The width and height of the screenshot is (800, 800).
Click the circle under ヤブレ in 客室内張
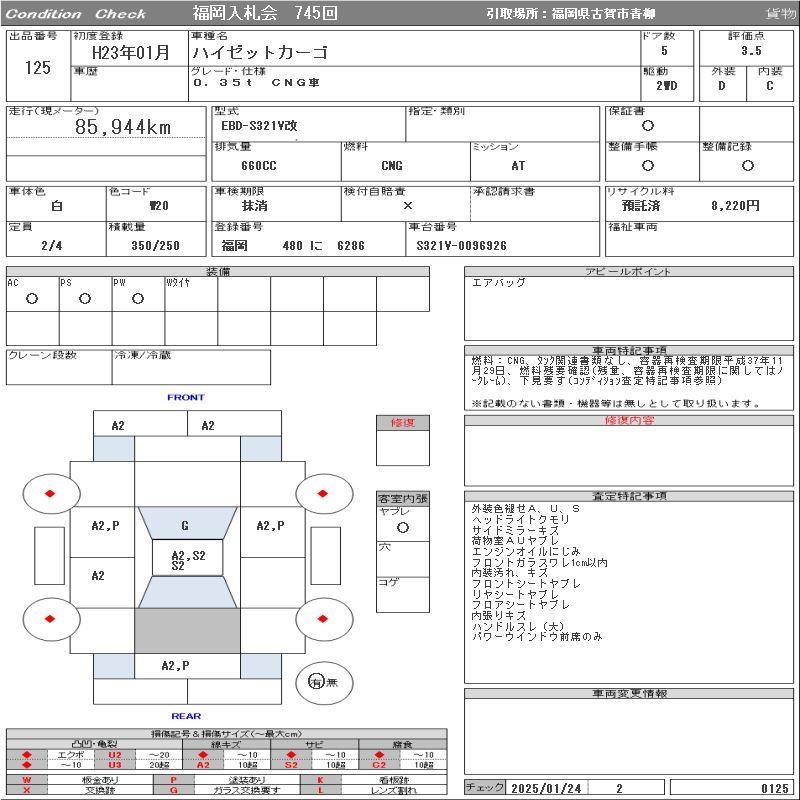(403, 528)
